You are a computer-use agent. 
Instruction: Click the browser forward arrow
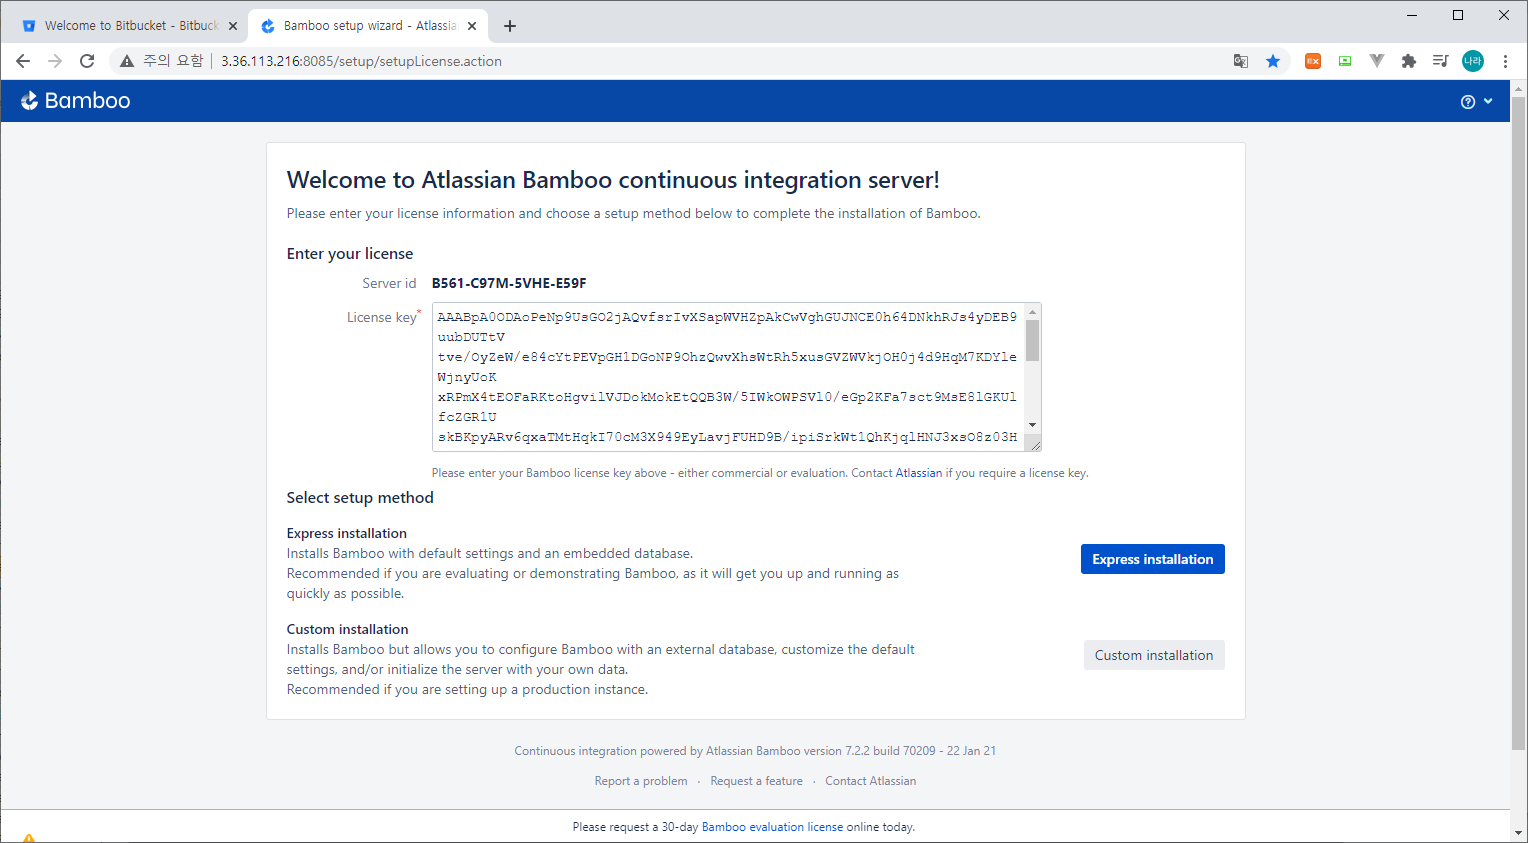point(55,61)
